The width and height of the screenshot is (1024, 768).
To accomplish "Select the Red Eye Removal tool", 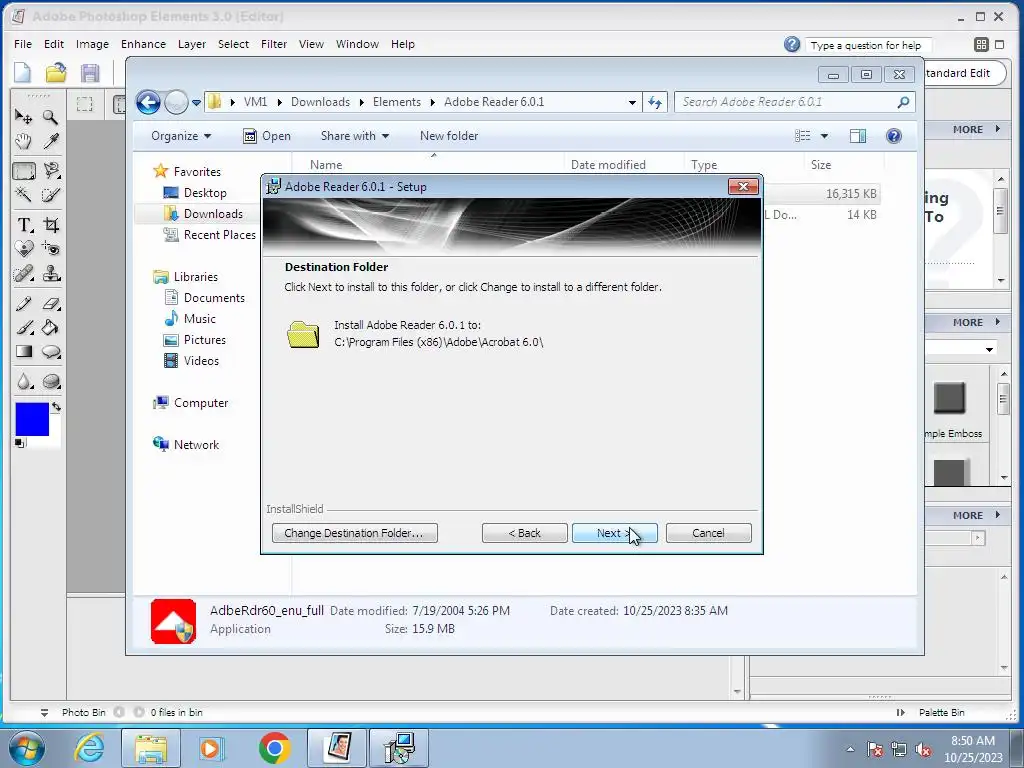I will pos(51,249).
